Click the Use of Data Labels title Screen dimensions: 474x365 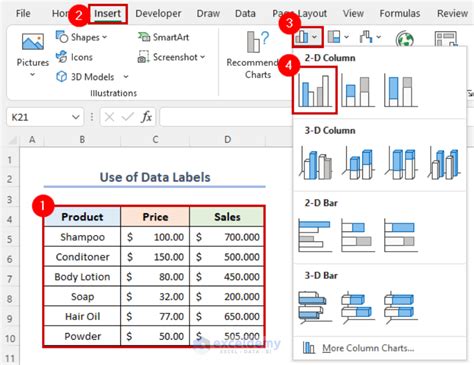155,177
